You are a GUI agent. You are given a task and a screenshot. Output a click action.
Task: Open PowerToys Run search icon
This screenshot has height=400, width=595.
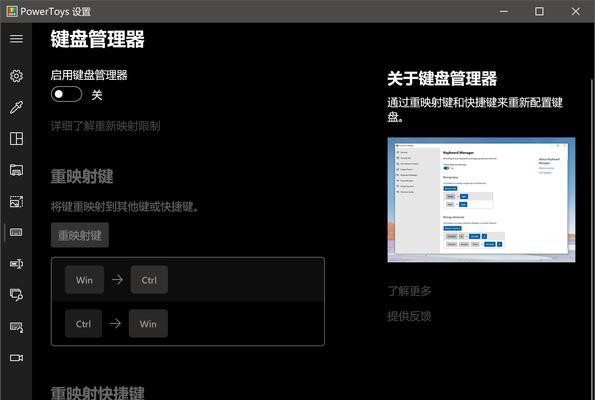pyautogui.click(x=16, y=295)
